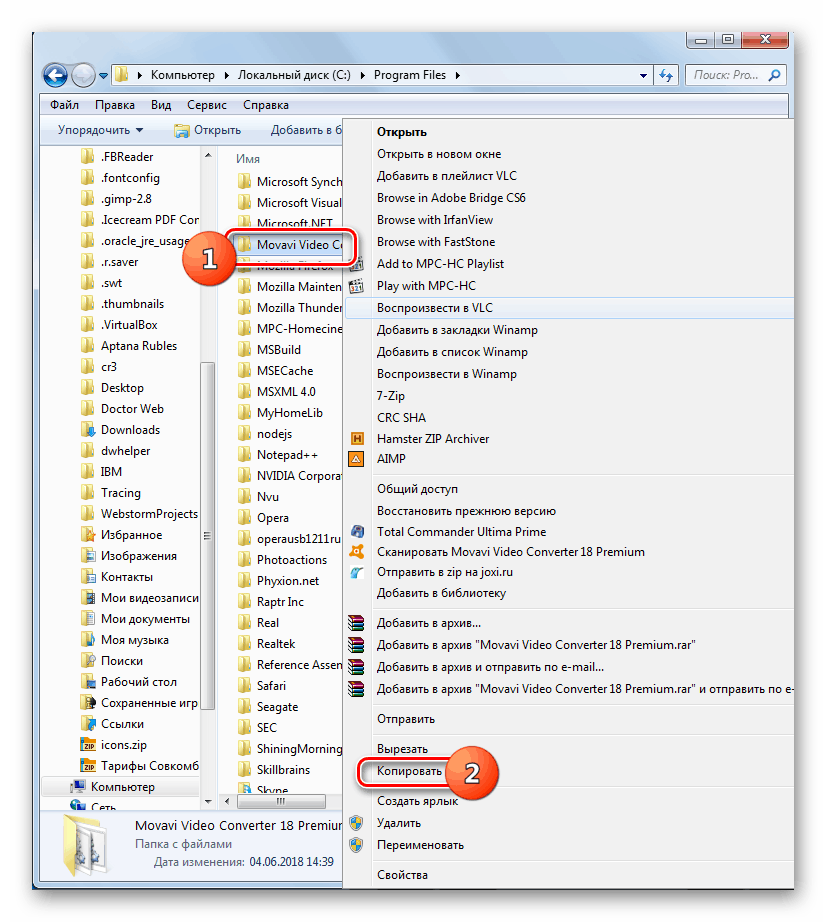826x922 pixels.
Task: Choose Вырезать from the context menu
Action: coord(402,749)
